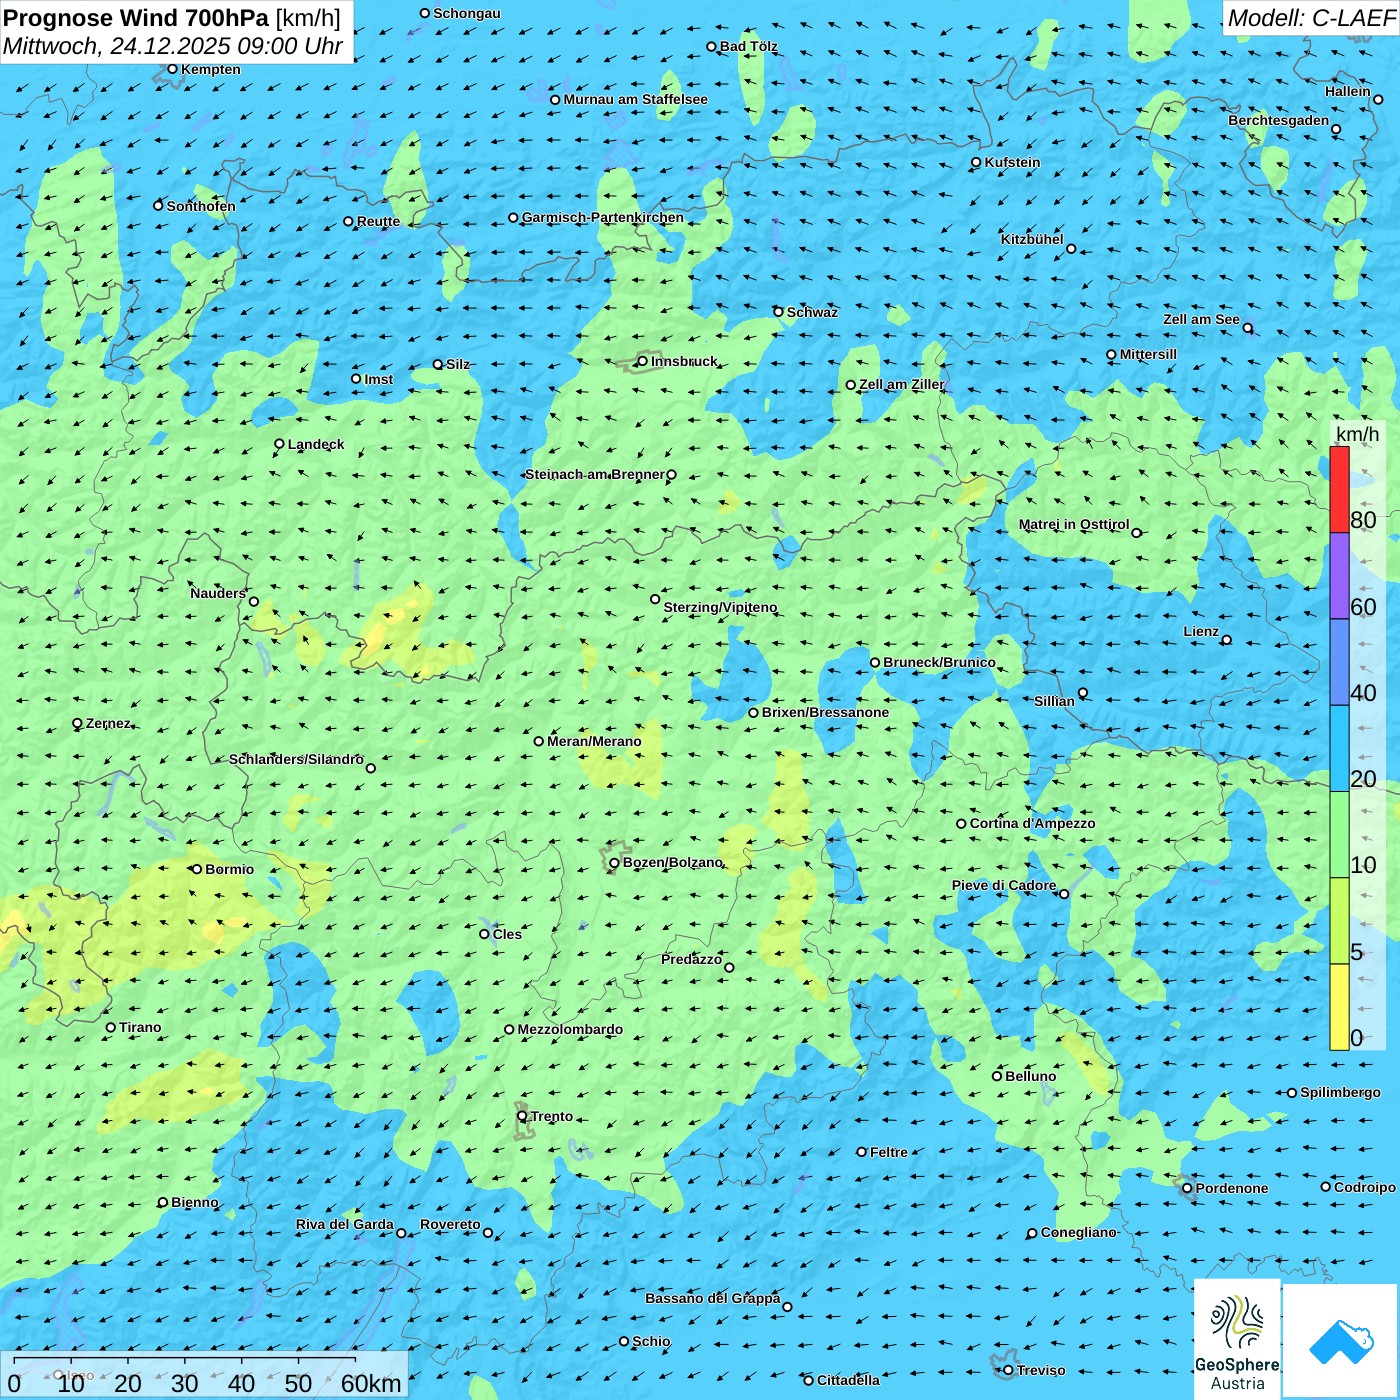Click the Garmisch-Partenkirchen label
Screen dimensions: 1400x1400
[x=603, y=217]
